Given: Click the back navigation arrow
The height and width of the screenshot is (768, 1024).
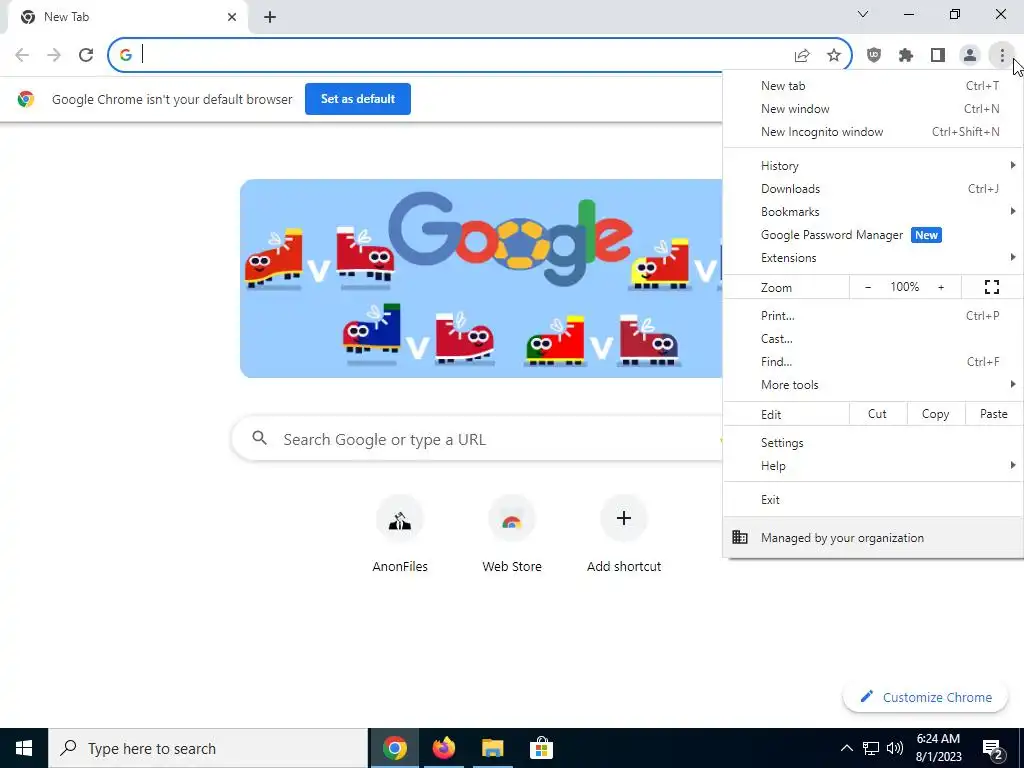Looking at the screenshot, I should pos(22,55).
